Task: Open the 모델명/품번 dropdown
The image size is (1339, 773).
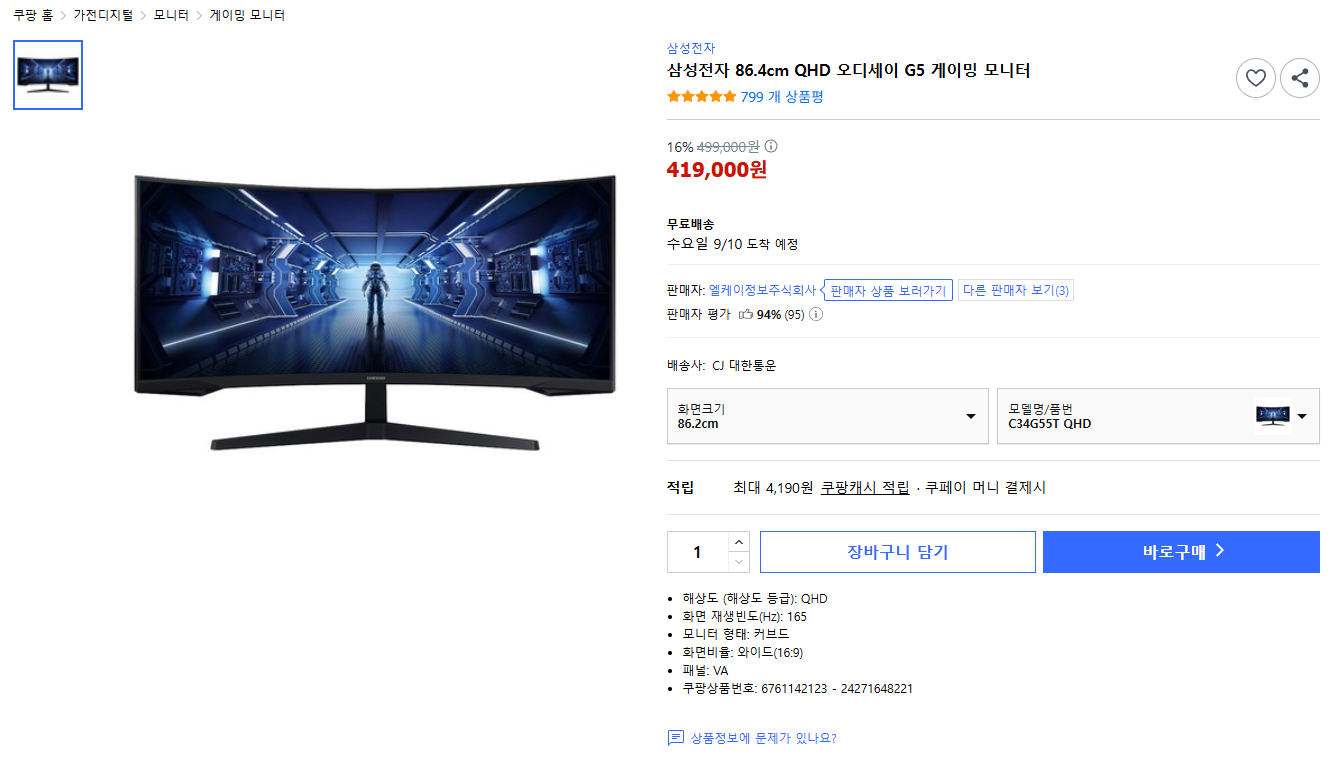Action: [x=1158, y=416]
